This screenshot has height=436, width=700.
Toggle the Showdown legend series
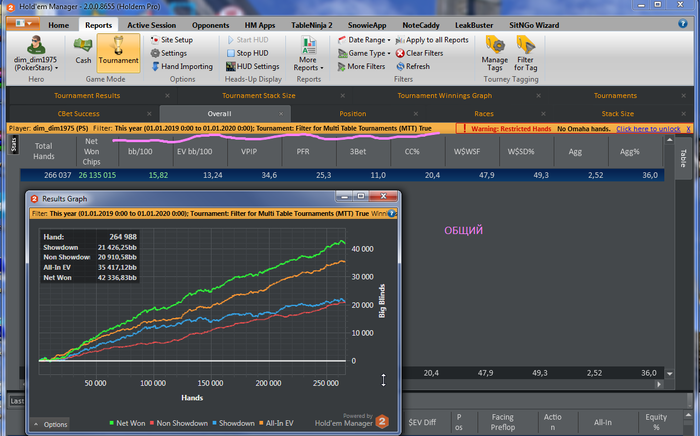pos(233,423)
